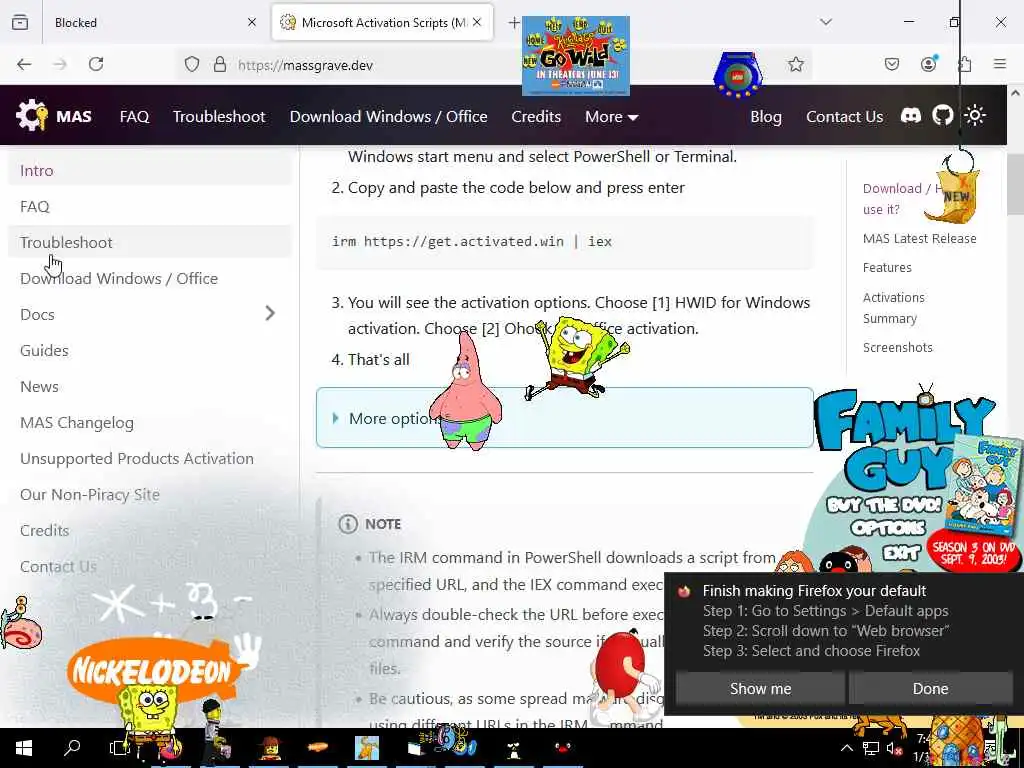This screenshot has width=1024, height=768.
Task: Select Intro in the left sidebar
Action: click(x=150, y=170)
